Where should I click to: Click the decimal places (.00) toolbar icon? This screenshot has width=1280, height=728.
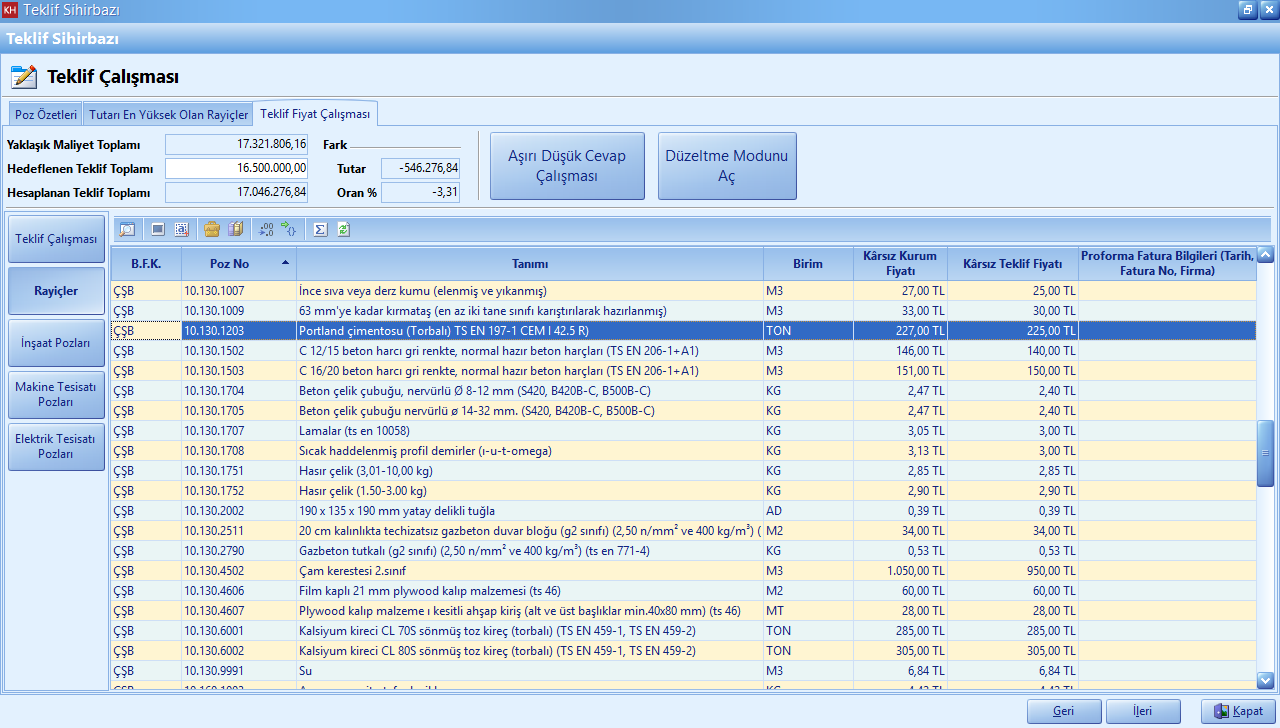click(x=266, y=229)
